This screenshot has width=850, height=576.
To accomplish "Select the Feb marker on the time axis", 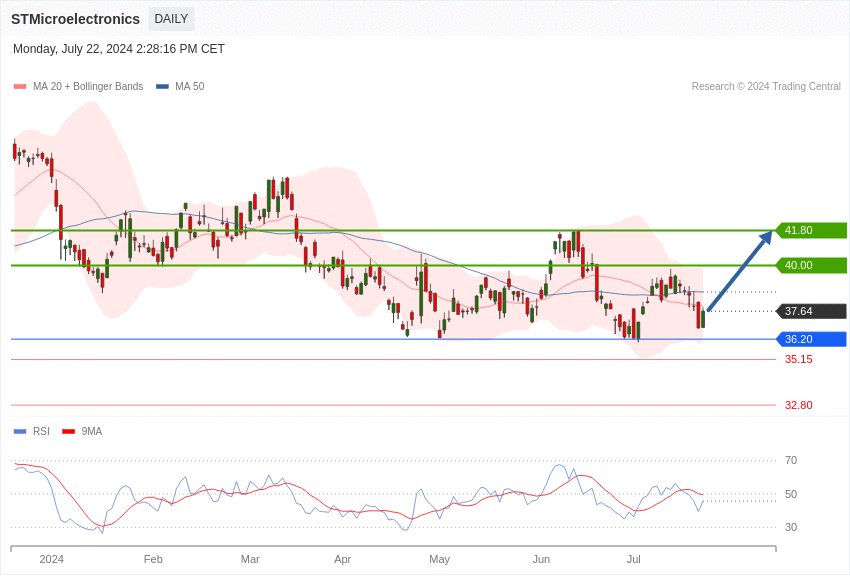I will pyautogui.click(x=153, y=559).
